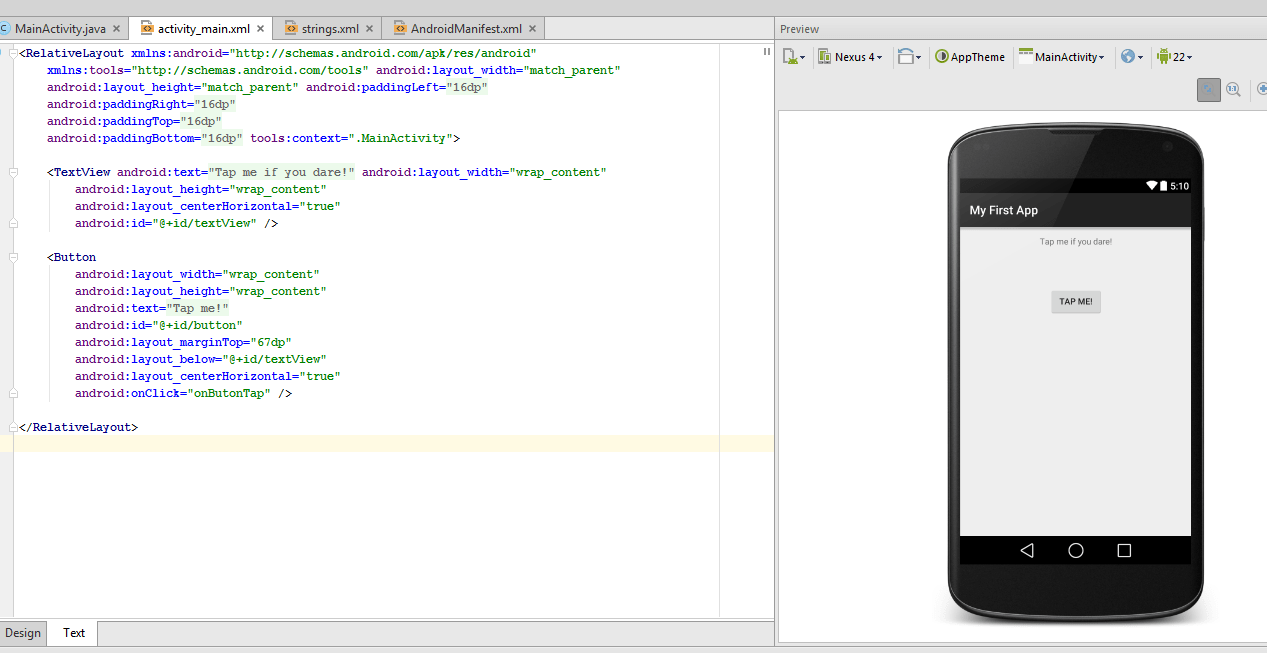This screenshot has height=653, width=1267.
Task: Click the zoom-in magnifier icon in Preview panel
Action: click(x=1263, y=89)
